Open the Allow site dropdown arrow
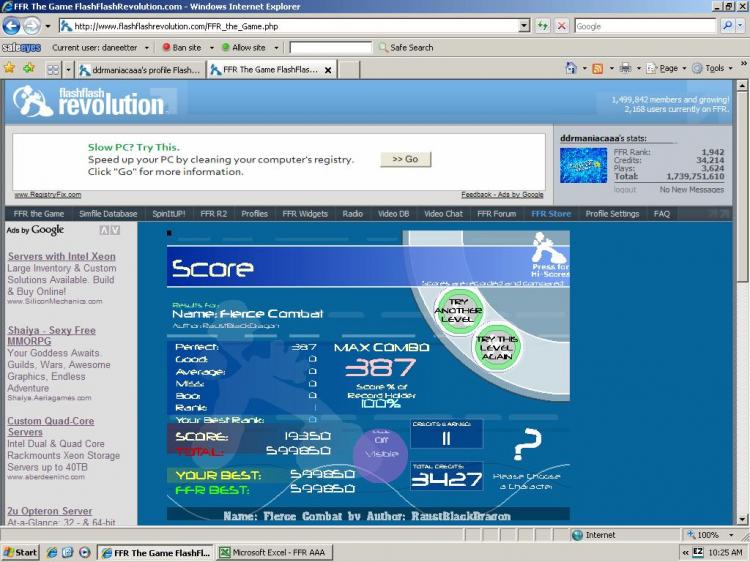Image resolution: width=750 pixels, height=562 pixels. click(276, 48)
